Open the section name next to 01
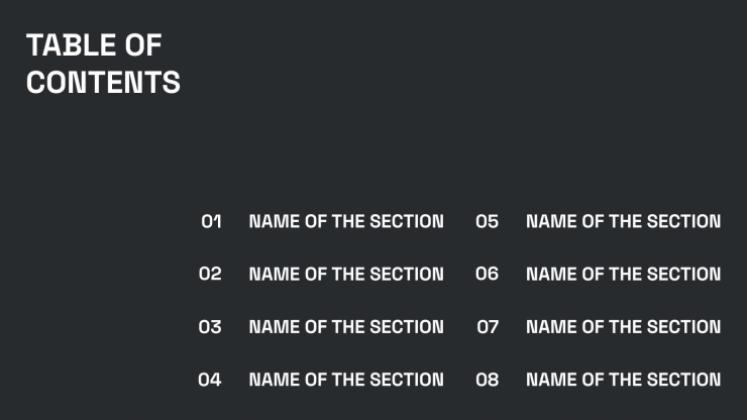This screenshot has width=747, height=420. coord(346,221)
